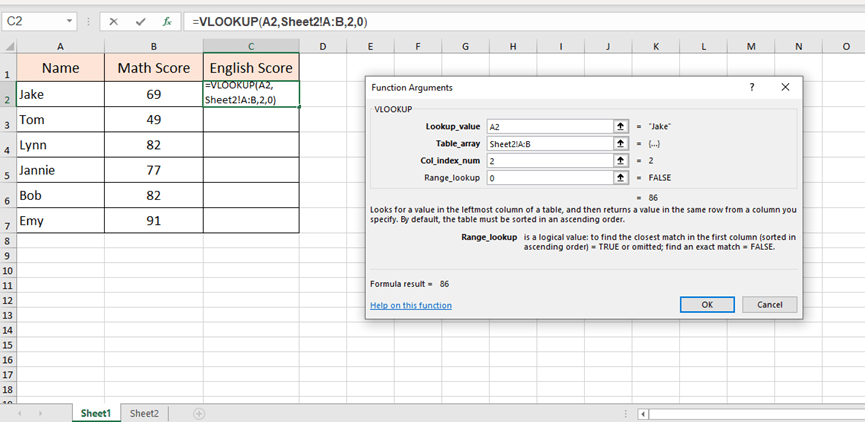Click into the Lookup_value input field
The height and width of the screenshot is (422, 865).
[550, 126]
